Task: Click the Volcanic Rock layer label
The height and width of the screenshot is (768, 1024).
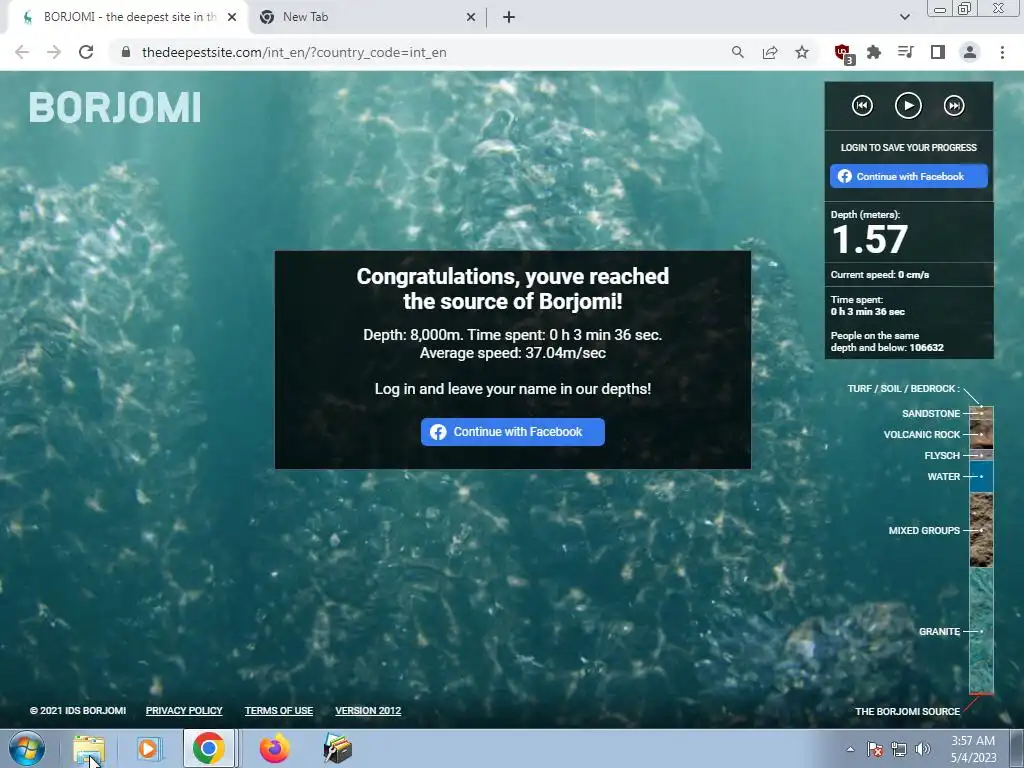Action: 921,434
